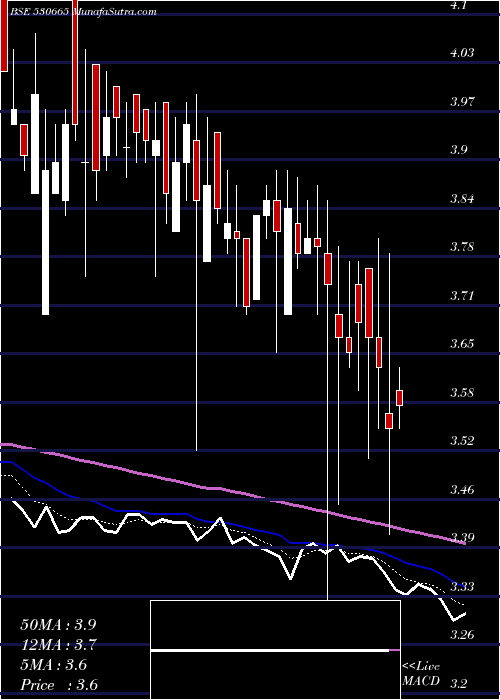
Task: Click the 3.78 price axis label
Action: pyautogui.click(x=462, y=247)
